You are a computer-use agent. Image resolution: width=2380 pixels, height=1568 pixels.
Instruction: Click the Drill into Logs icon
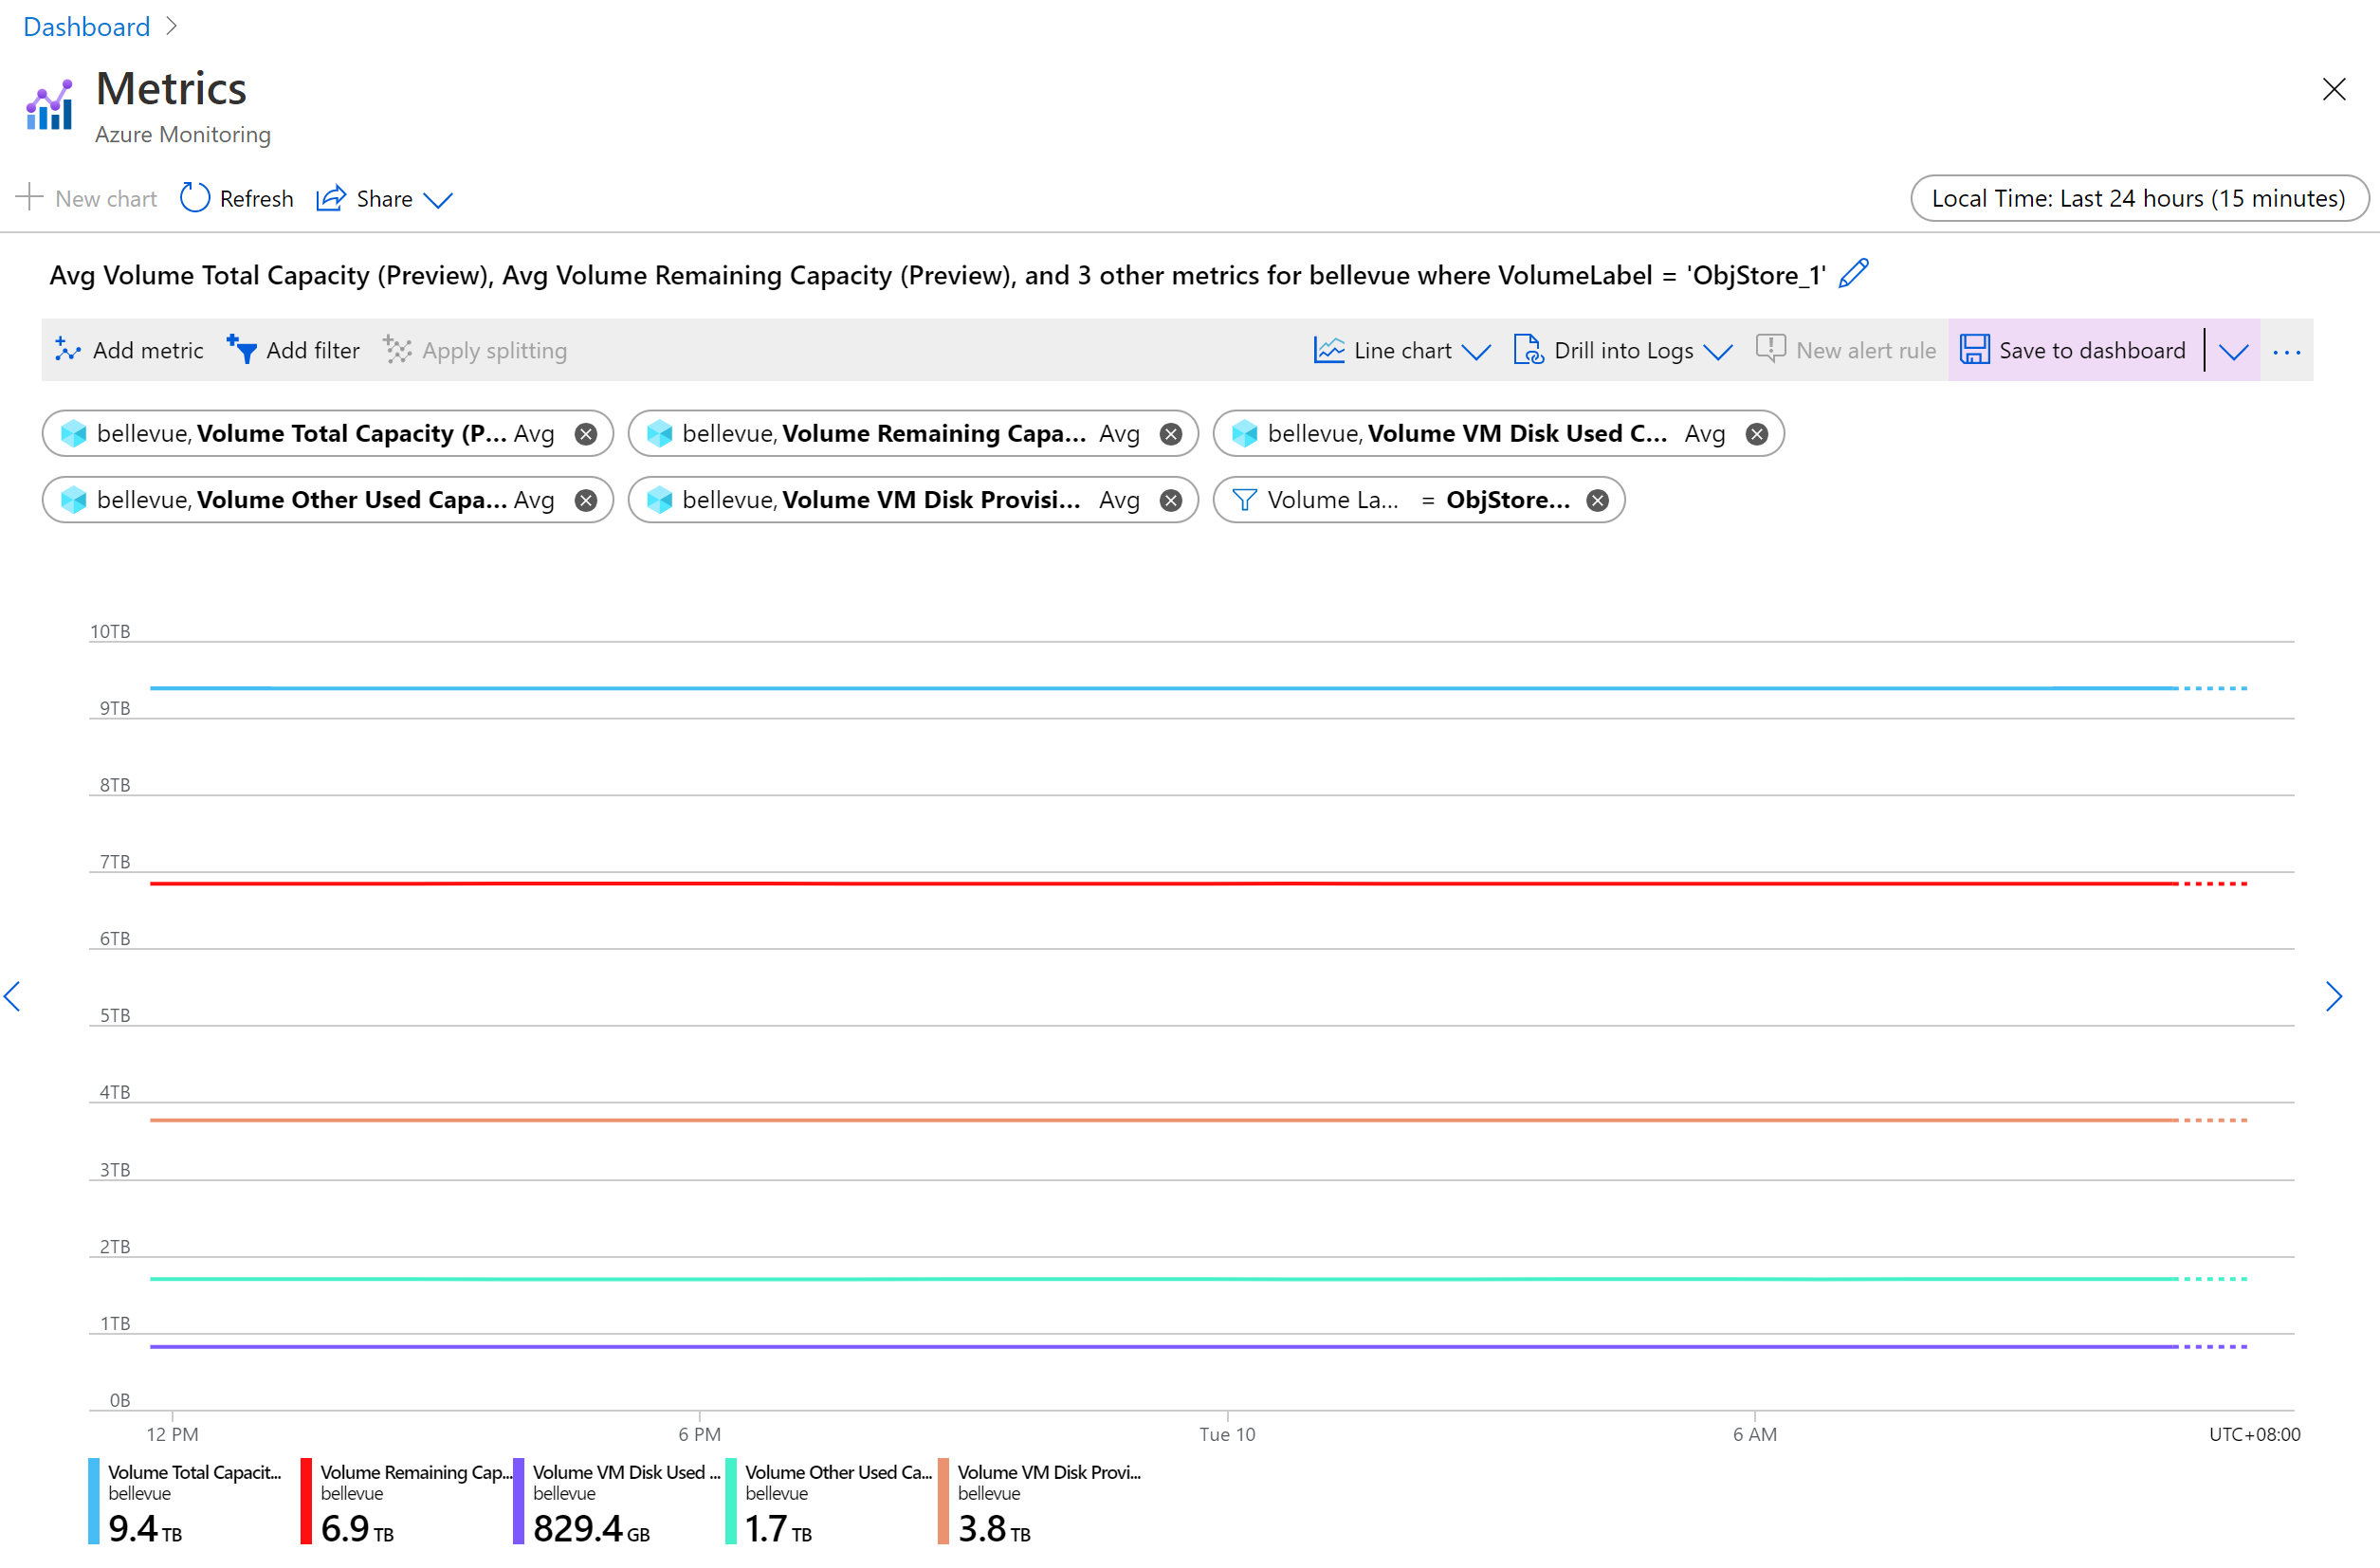1525,348
